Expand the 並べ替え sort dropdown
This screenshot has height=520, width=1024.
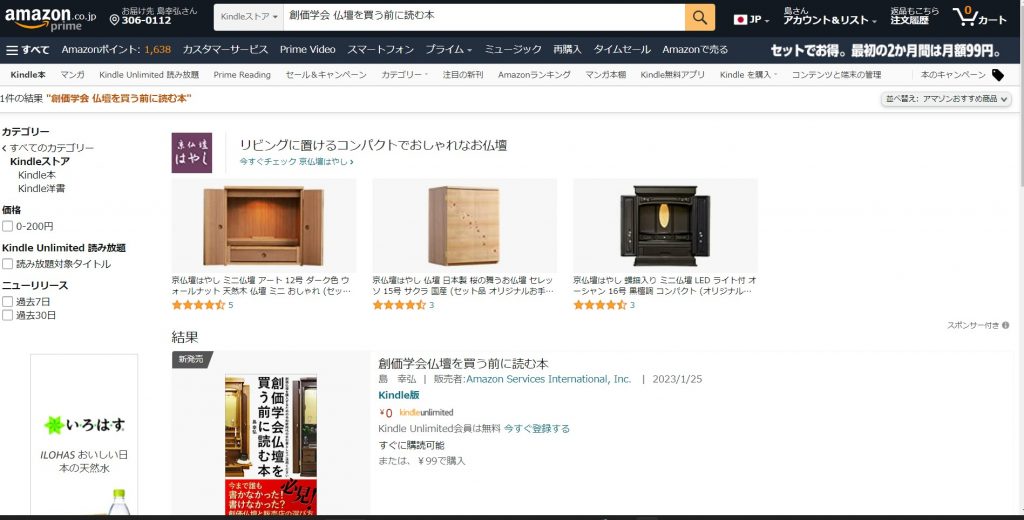pyautogui.click(x=946, y=99)
